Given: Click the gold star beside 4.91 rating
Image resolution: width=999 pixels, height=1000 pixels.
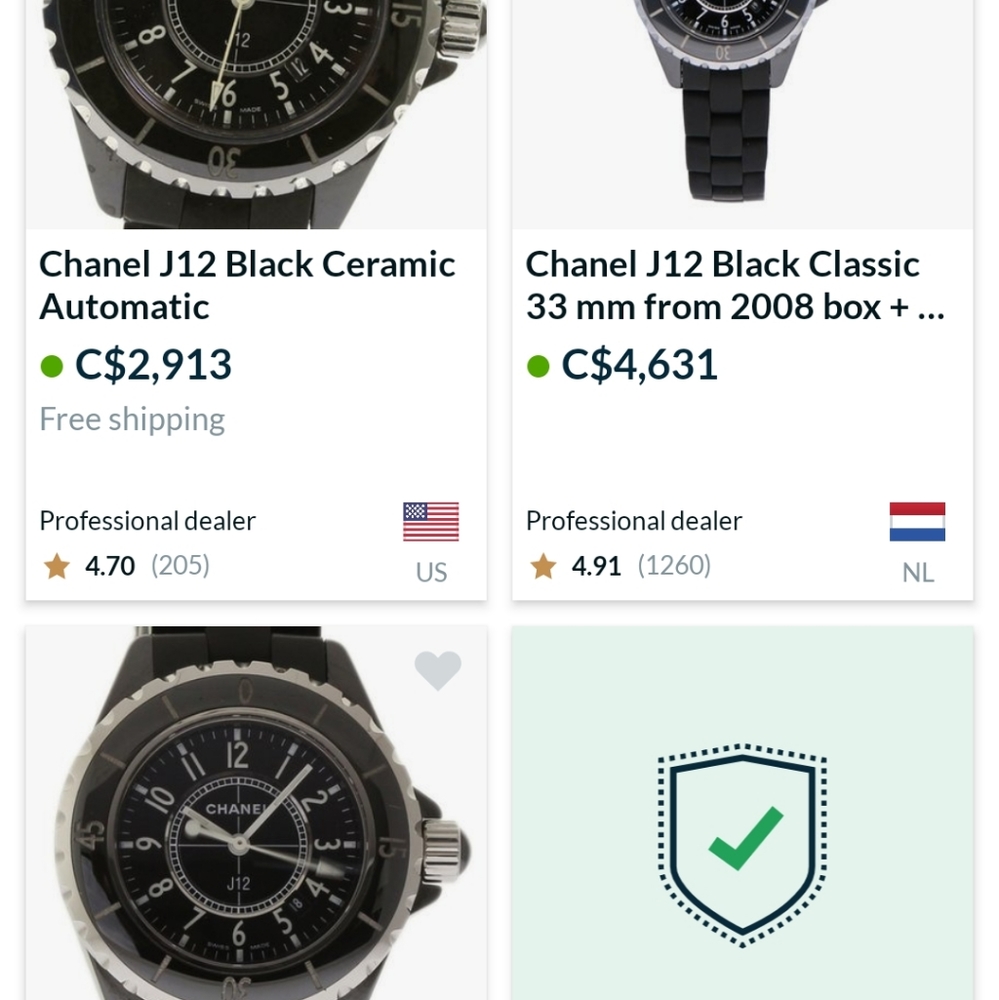Looking at the screenshot, I should 544,566.
